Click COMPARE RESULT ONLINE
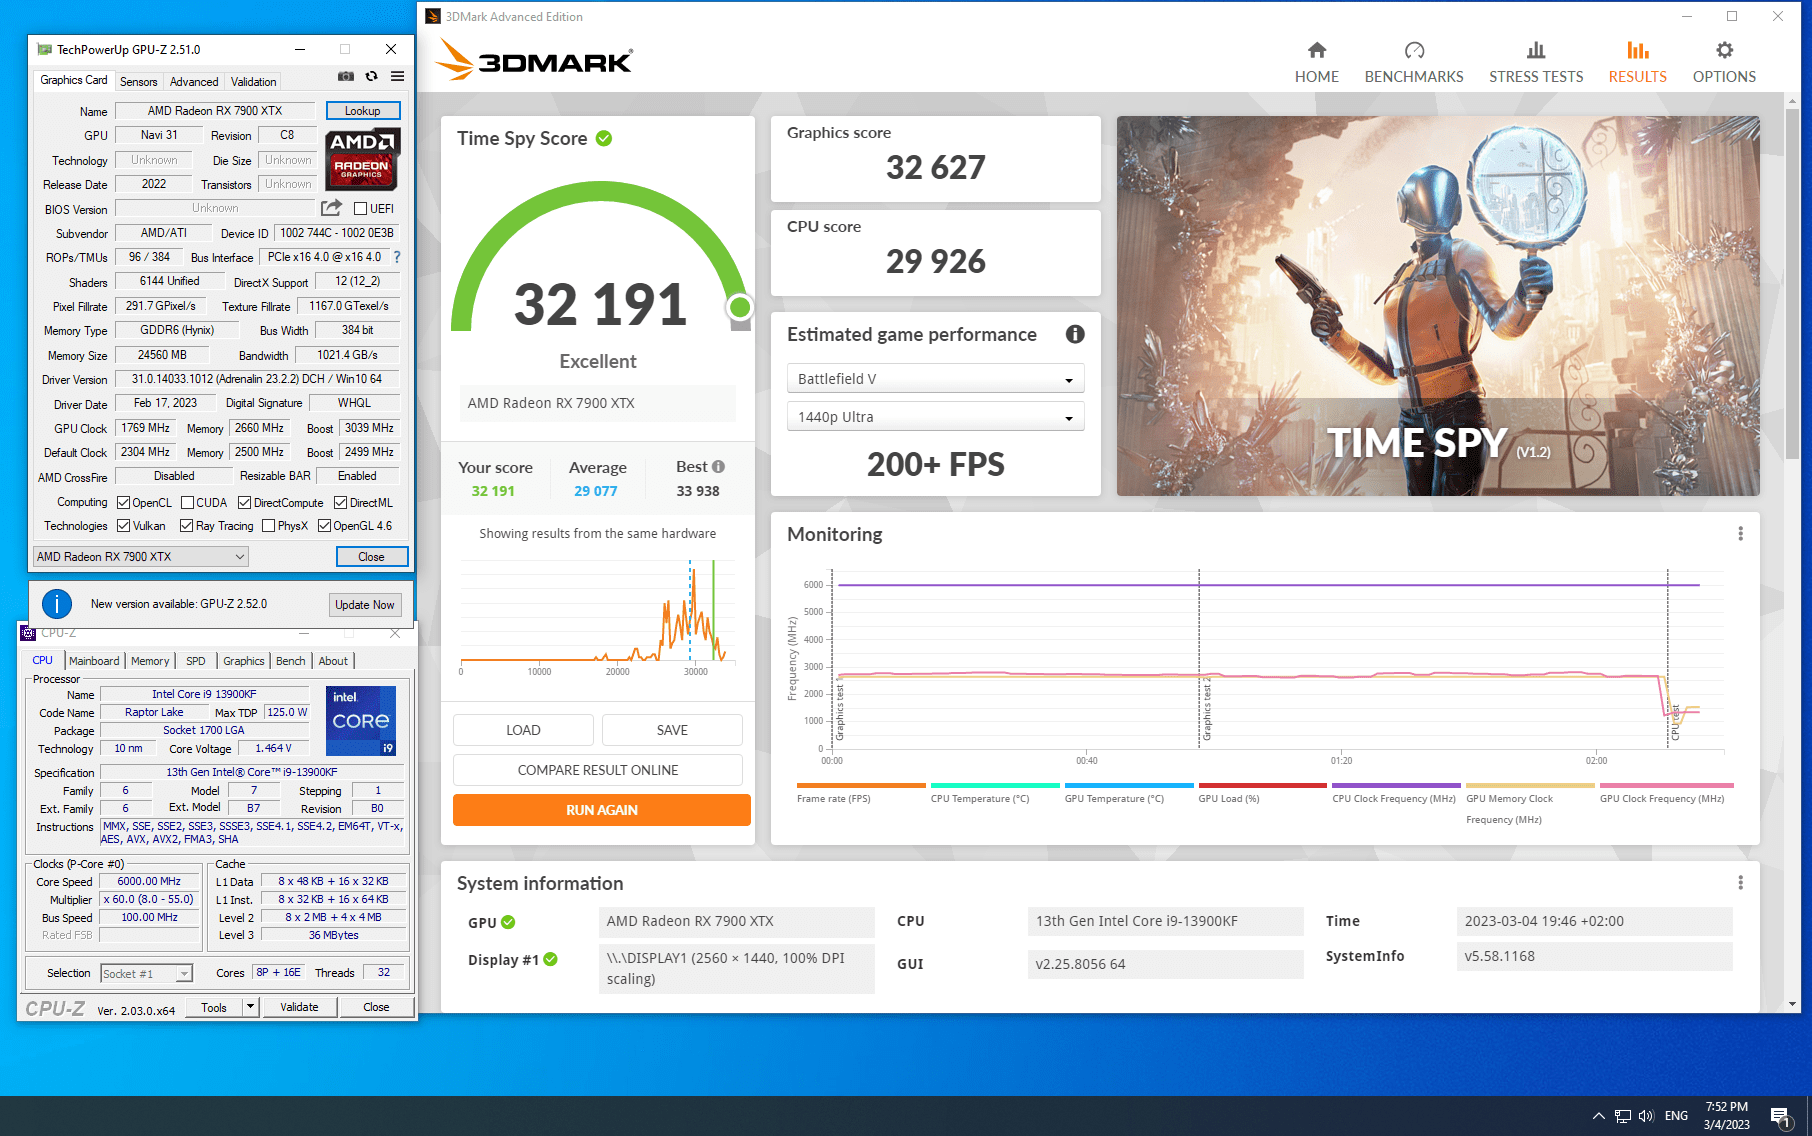 coord(598,770)
